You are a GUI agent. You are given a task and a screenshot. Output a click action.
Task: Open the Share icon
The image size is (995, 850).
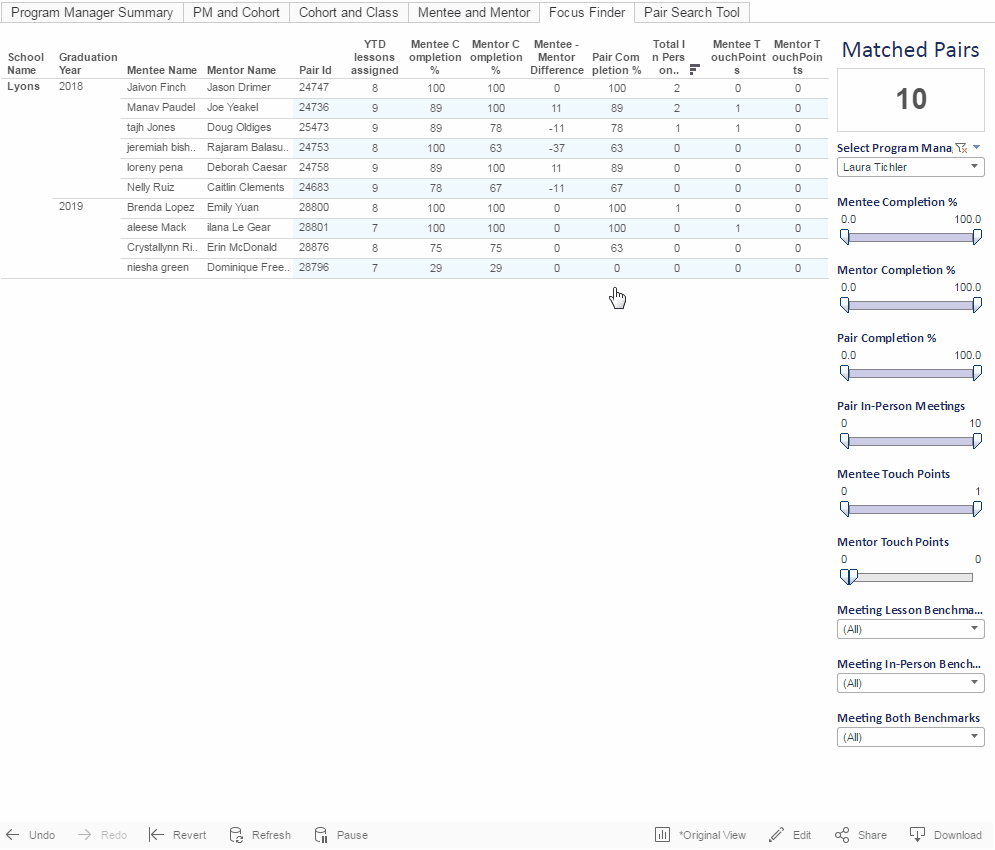(842, 835)
